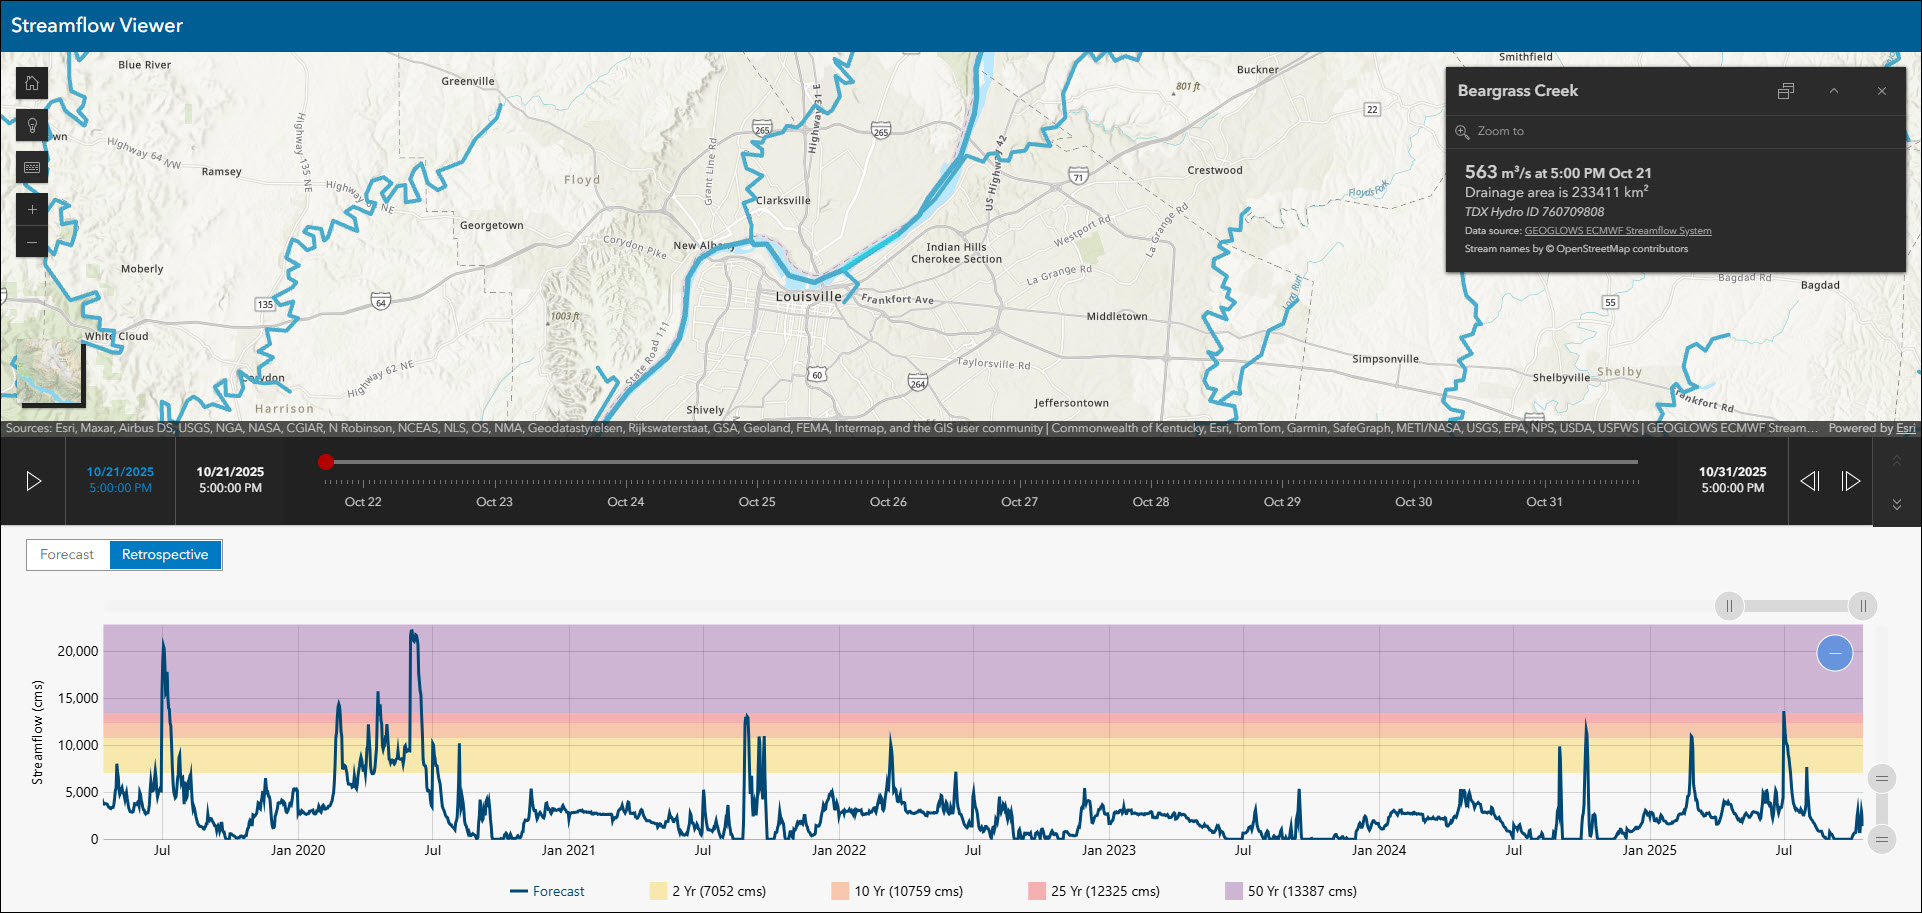
Task: Zoom out on the map with minus
Action: pos(32,242)
